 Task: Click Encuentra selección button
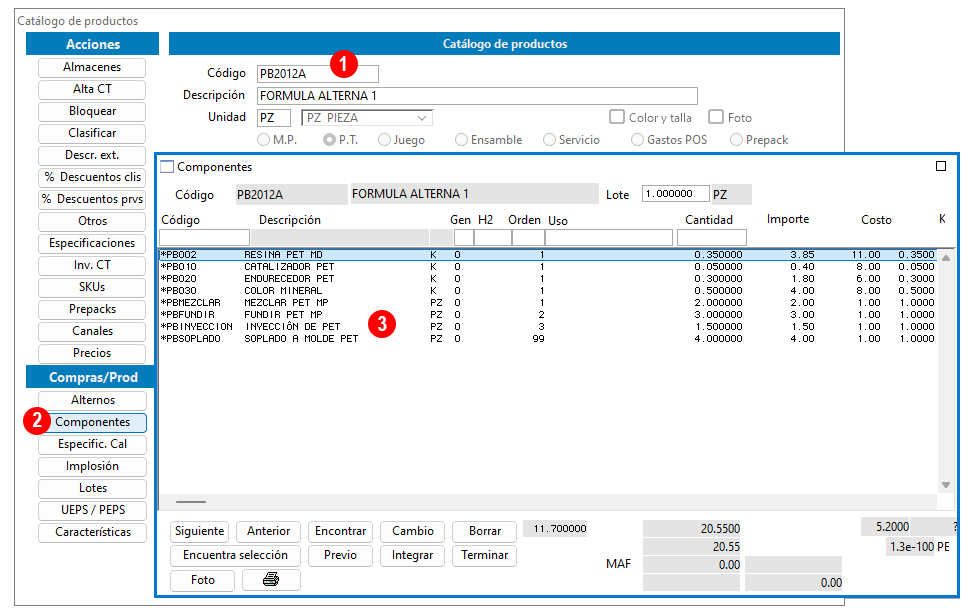(235, 555)
